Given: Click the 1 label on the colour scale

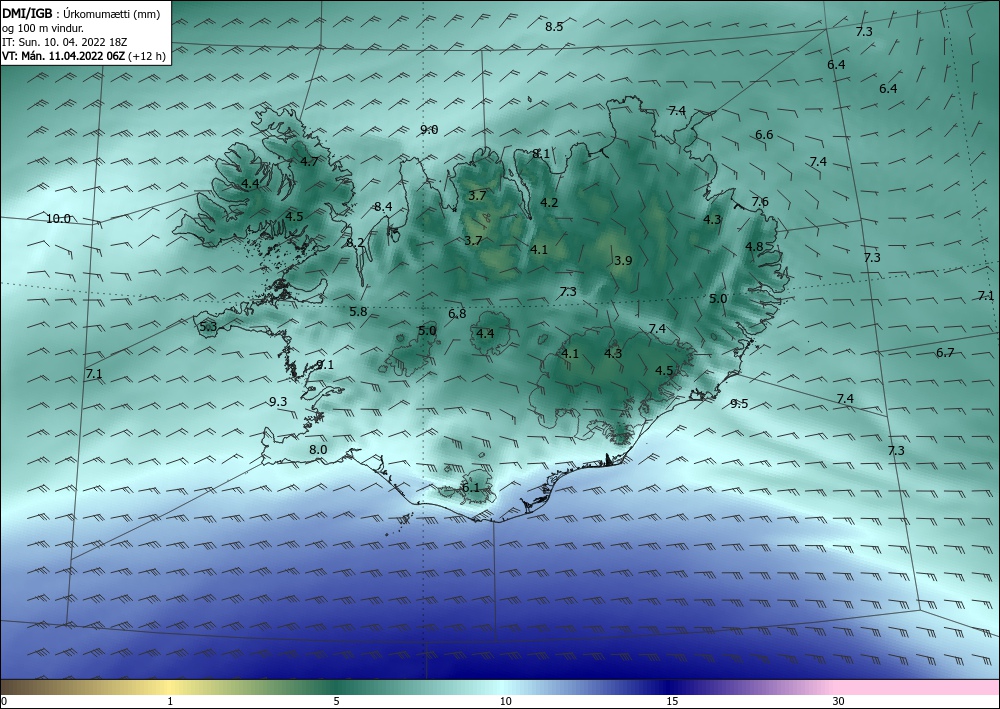Looking at the screenshot, I should (x=170, y=702).
